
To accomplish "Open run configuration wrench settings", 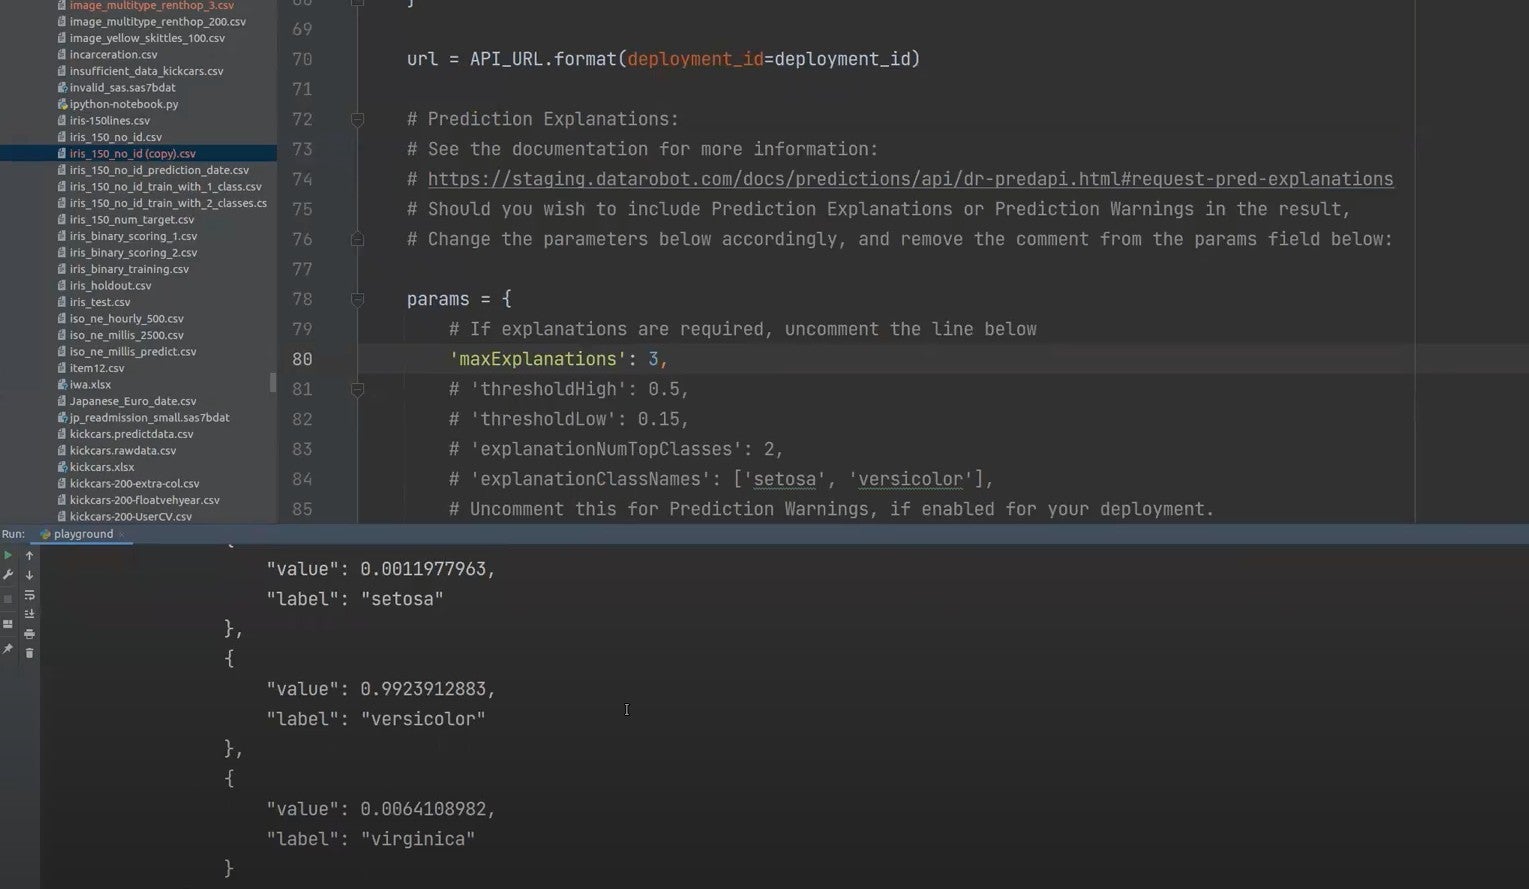I will pyautogui.click(x=8, y=575).
